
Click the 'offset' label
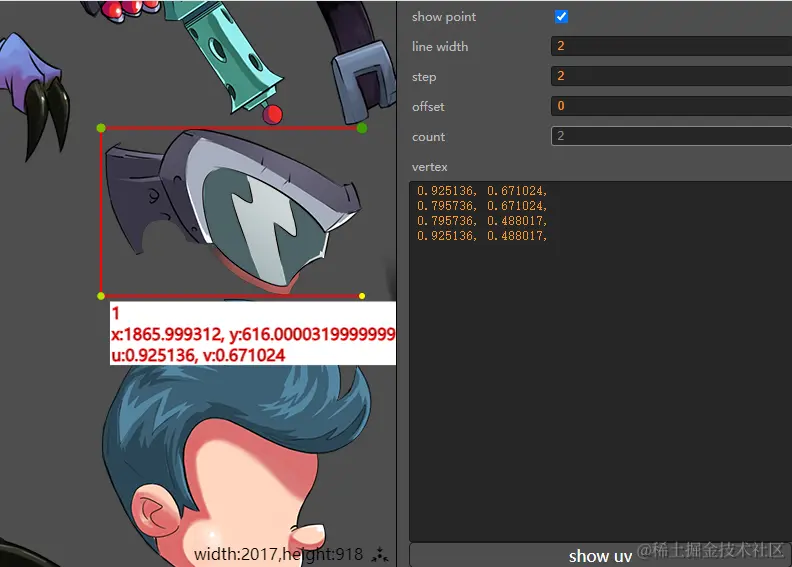tap(428, 107)
